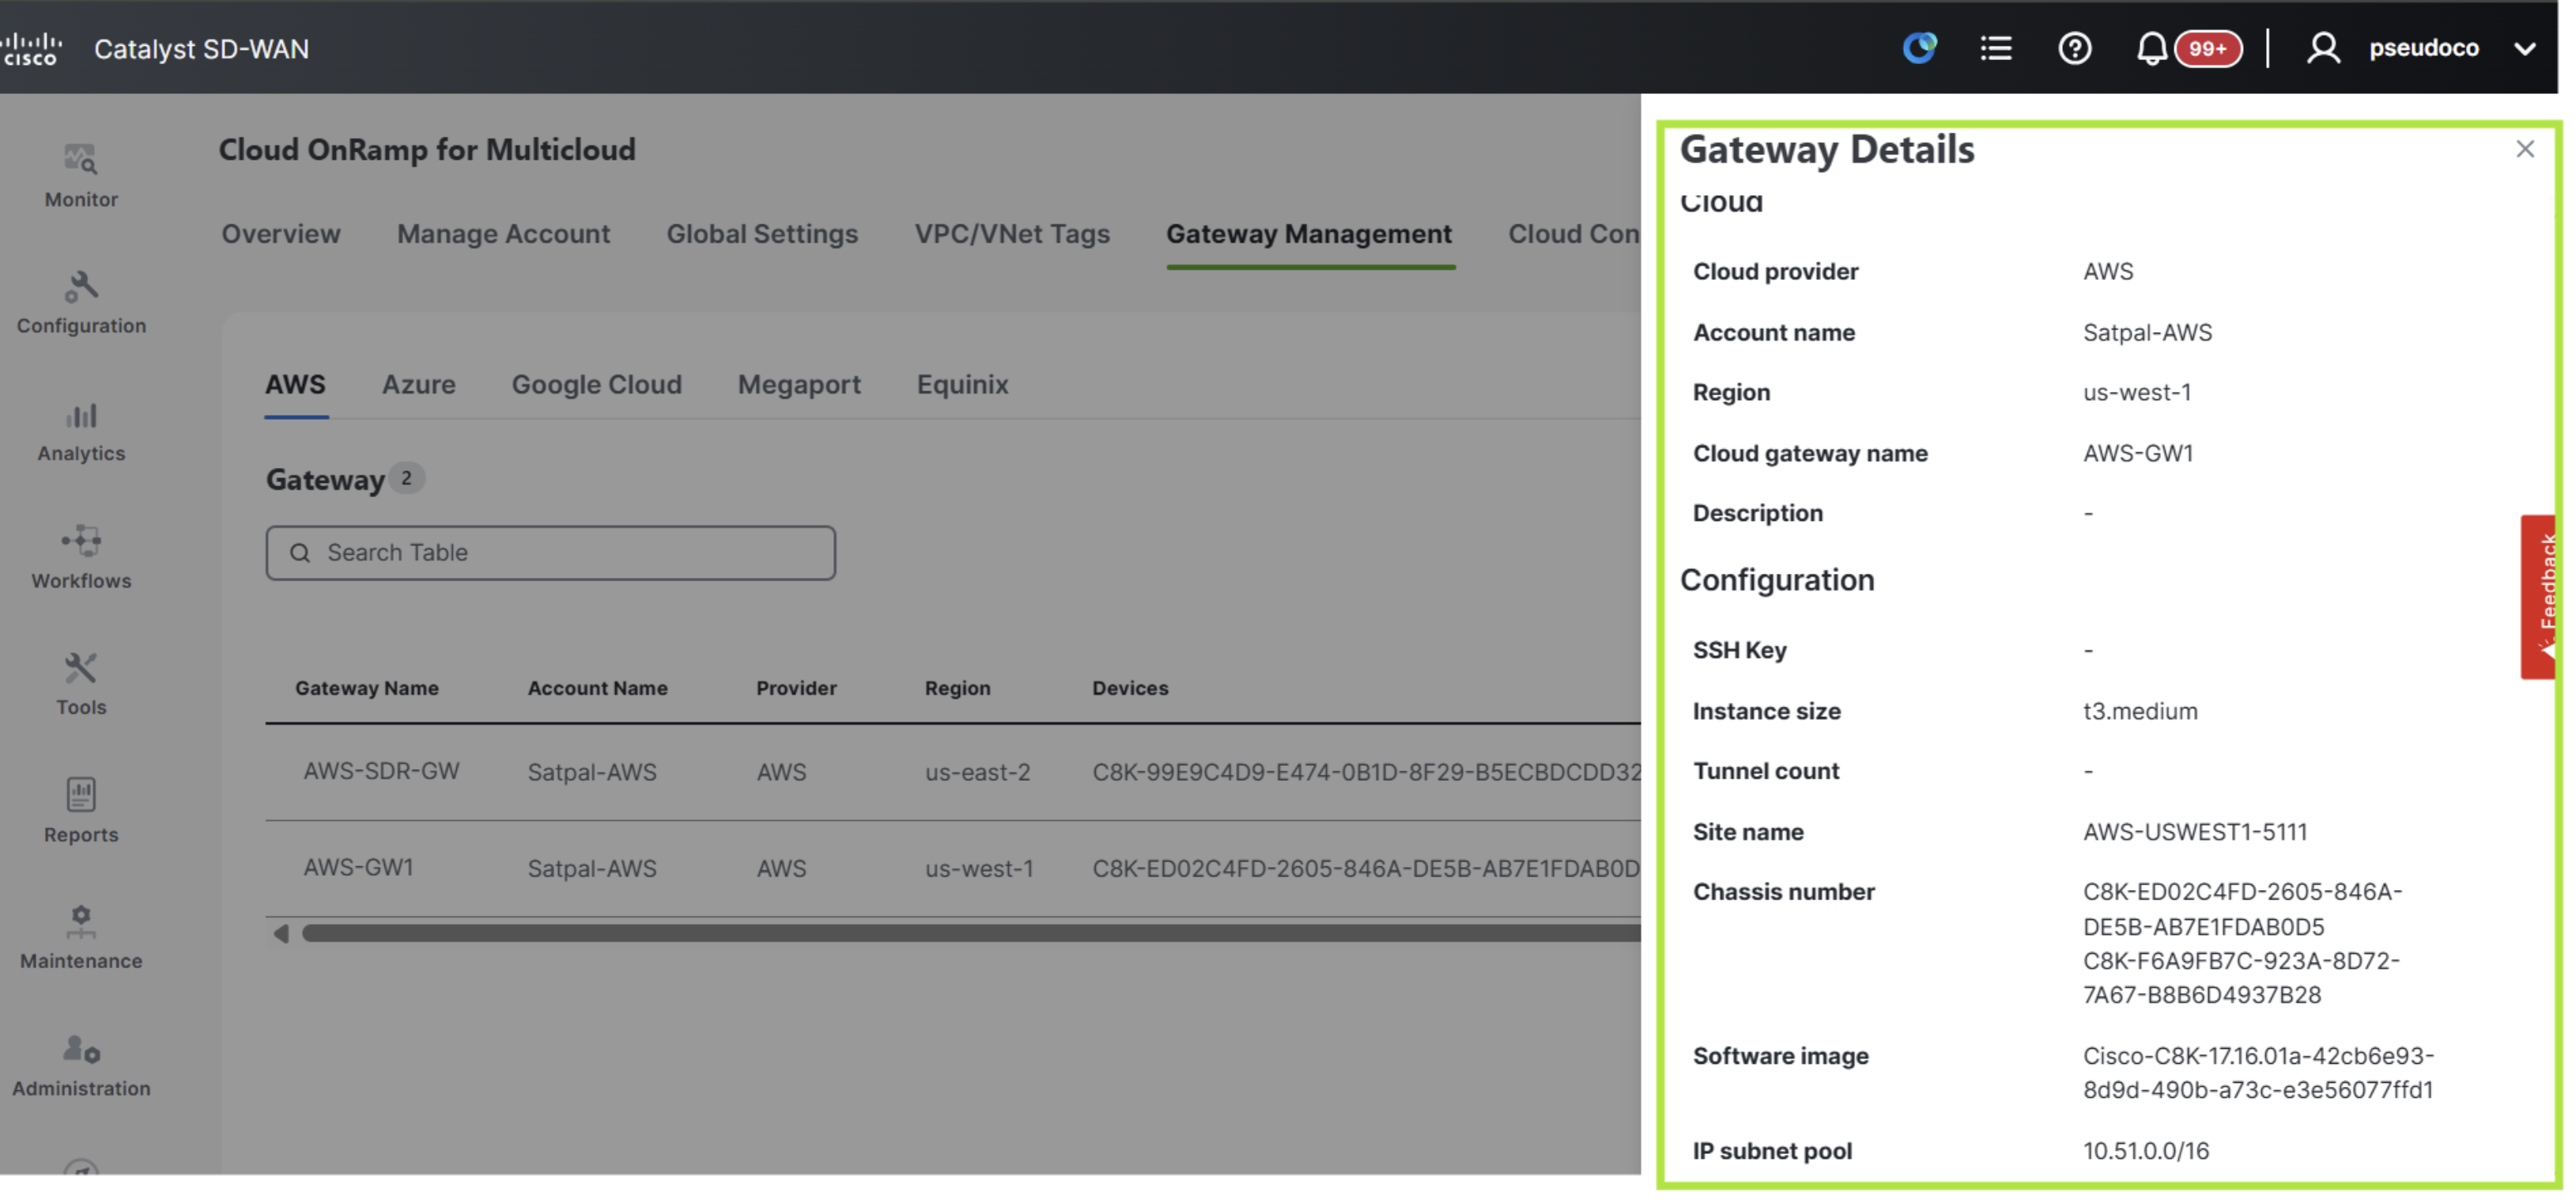
Task: Click the us-east-2 region cell
Action: coord(977,772)
